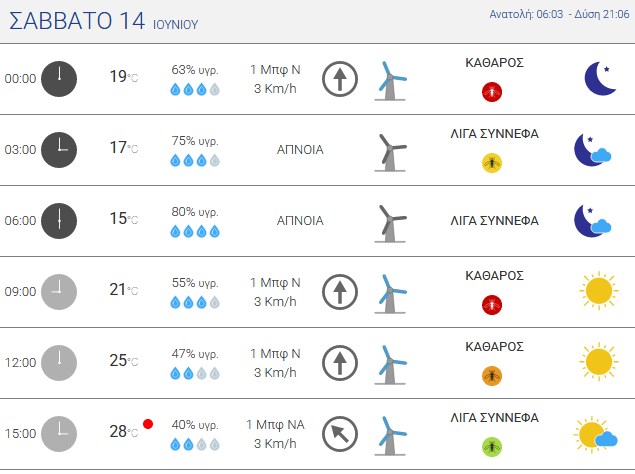Click the north wind arrow at 09:00
Image resolution: width=635 pixels, height=474 pixels.
340,292
